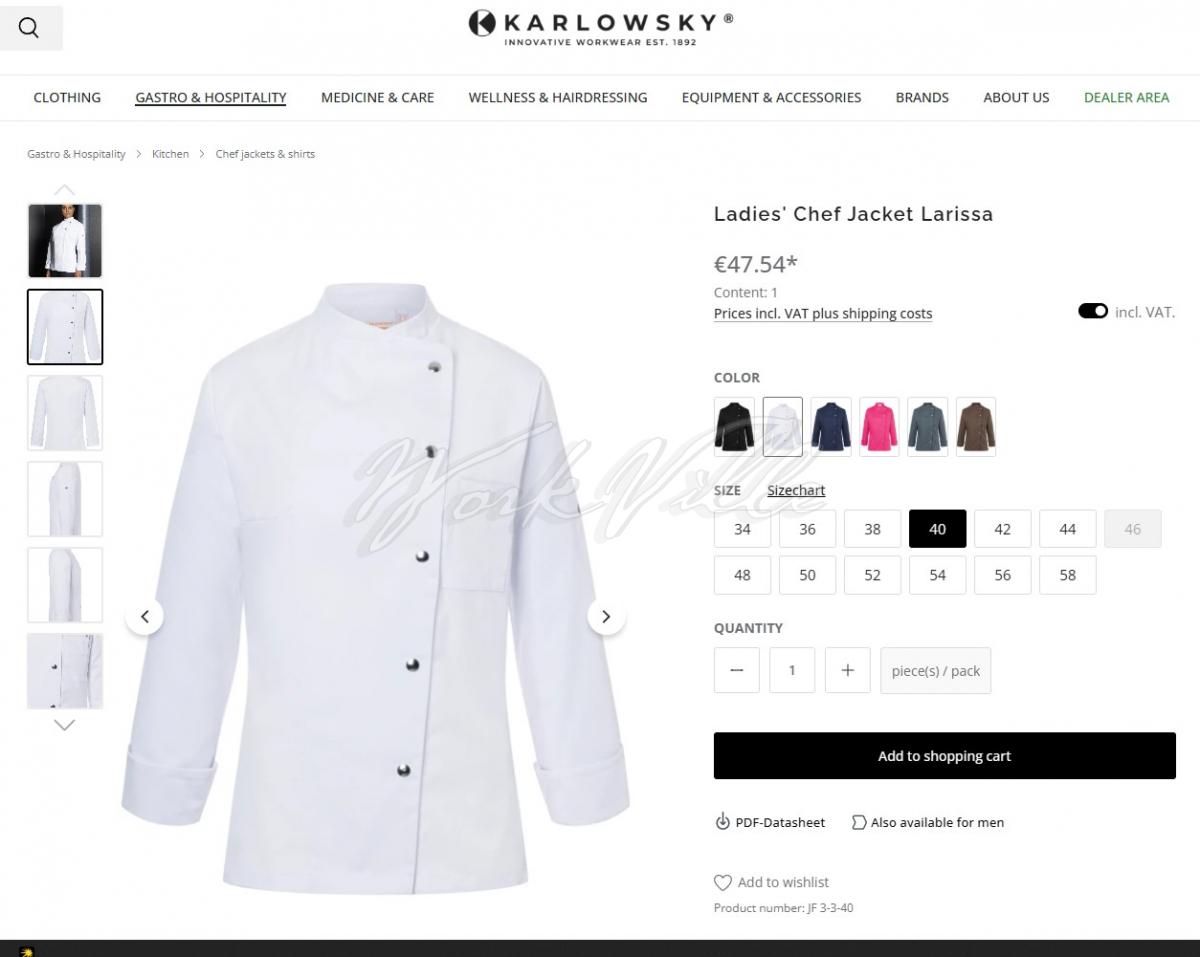Open the Gastro & Hospitality menu
Image resolution: width=1200 pixels, height=957 pixels.
211,97
